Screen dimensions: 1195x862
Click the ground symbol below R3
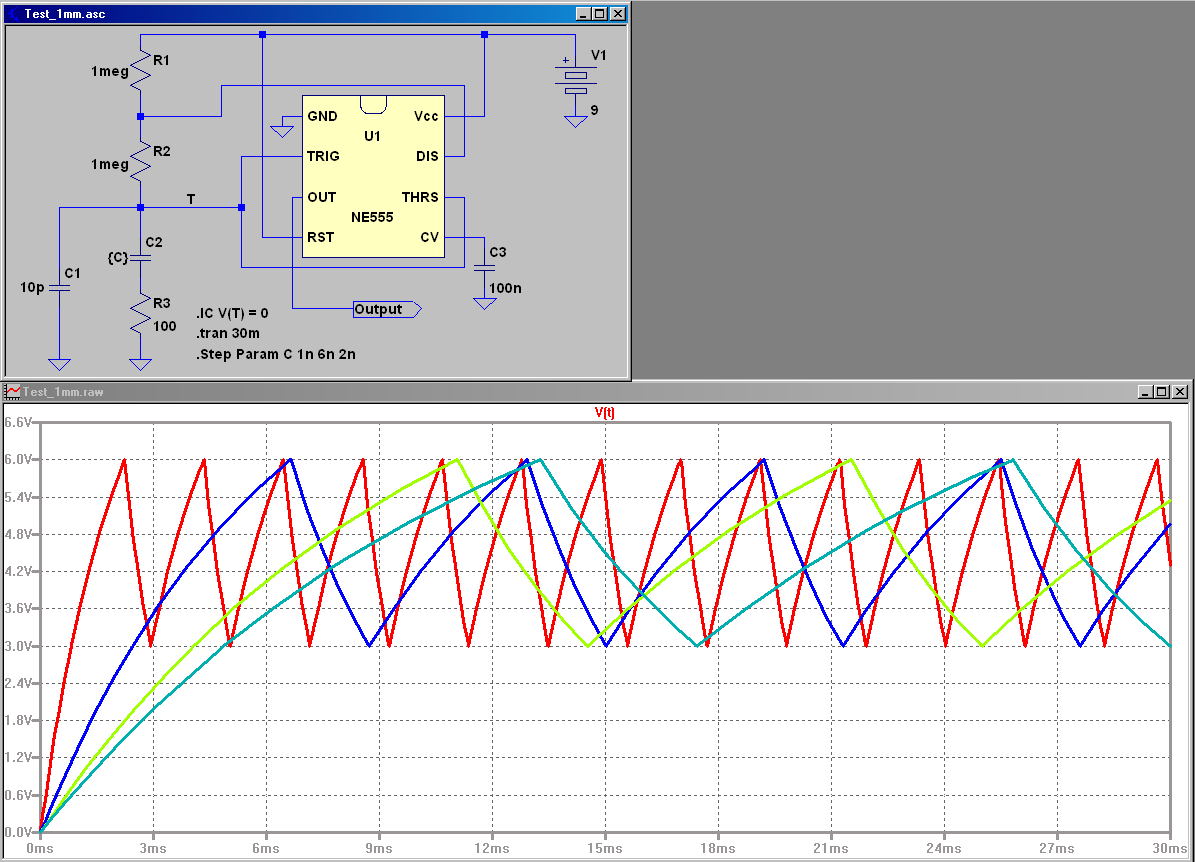click(x=140, y=364)
